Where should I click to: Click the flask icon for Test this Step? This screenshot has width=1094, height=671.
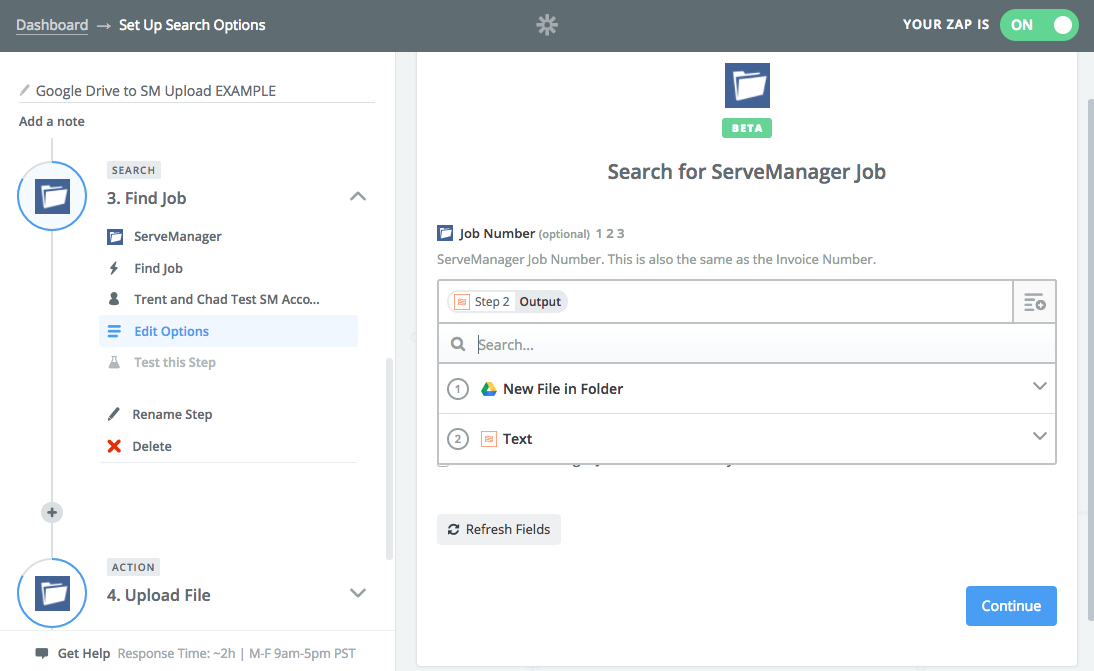(x=114, y=362)
